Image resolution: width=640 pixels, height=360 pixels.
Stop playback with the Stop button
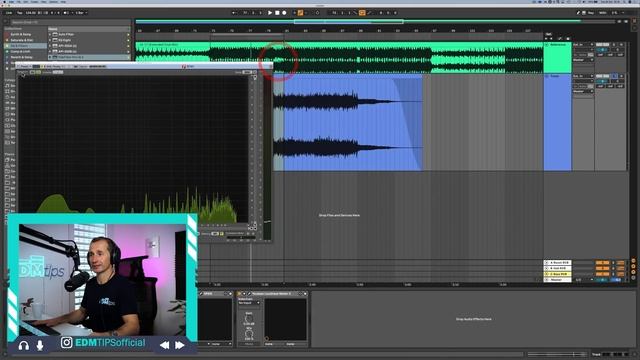click(277, 13)
